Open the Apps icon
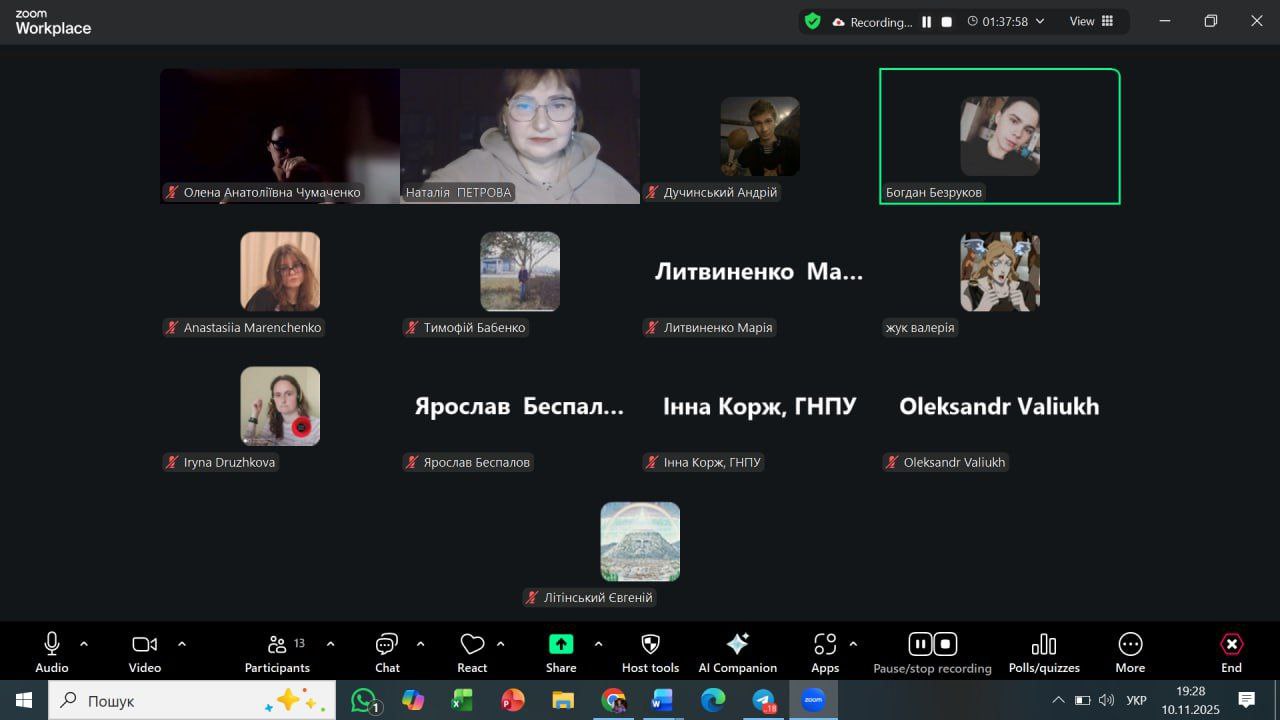This screenshot has height=720, width=1280. [825, 645]
